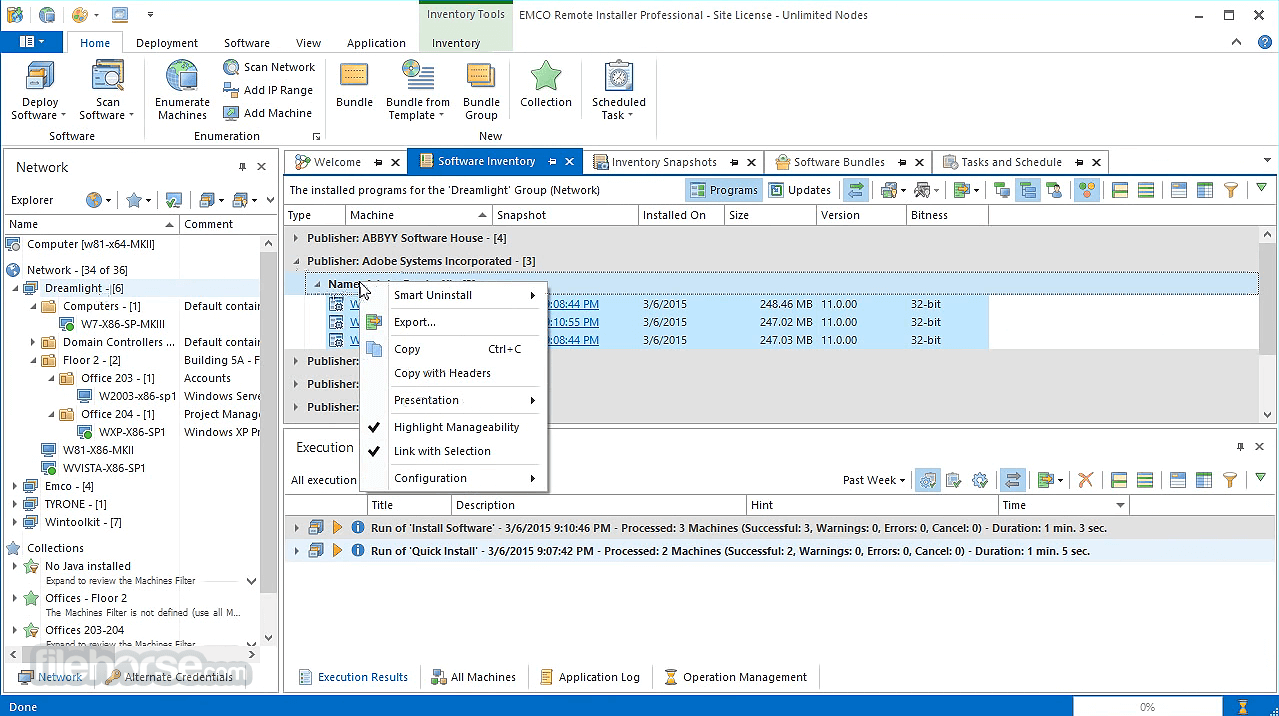Collapse Publisher: Adobe Systems Incorporated group

click(295, 261)
